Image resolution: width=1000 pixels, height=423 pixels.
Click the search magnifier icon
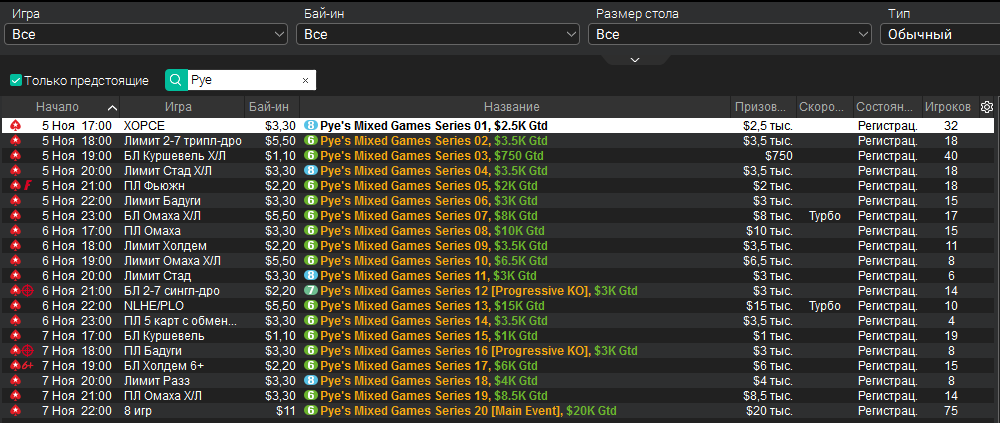176,80
